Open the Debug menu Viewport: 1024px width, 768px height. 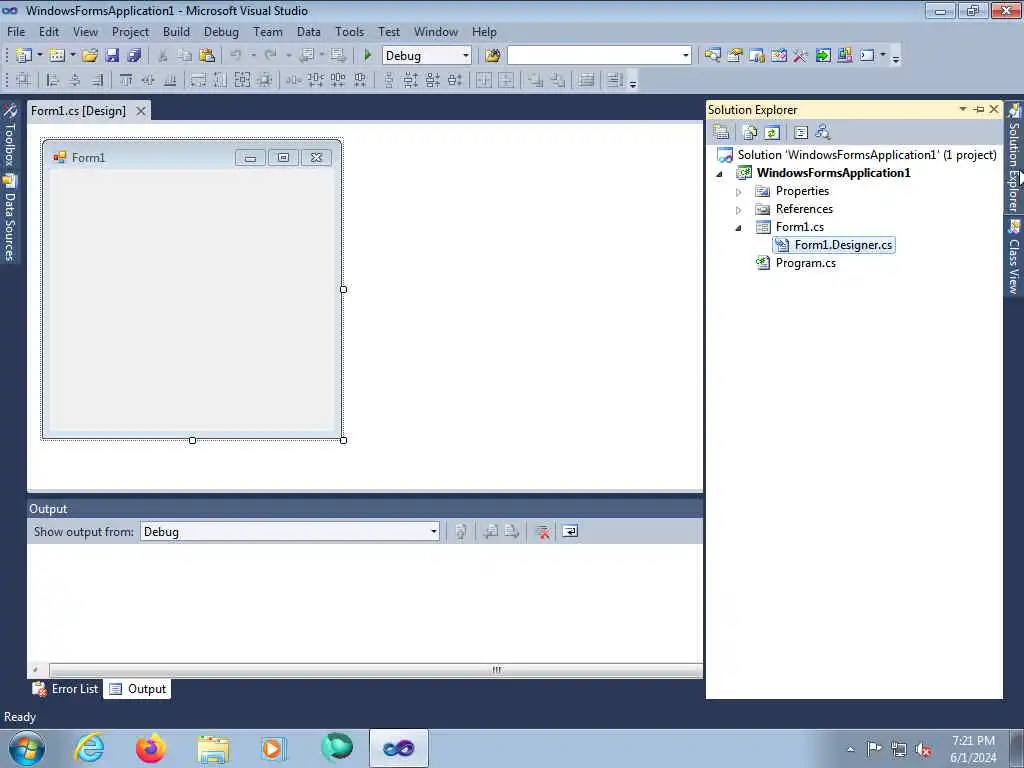pyautogui.click(x=221, y=31)
